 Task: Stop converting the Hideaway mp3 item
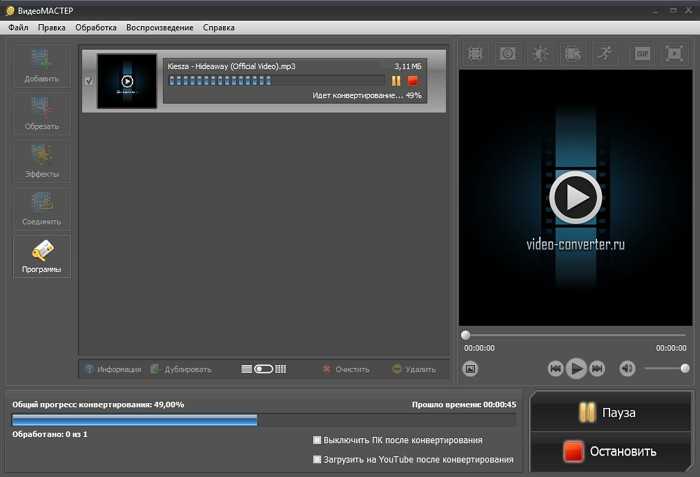point(412,81)
